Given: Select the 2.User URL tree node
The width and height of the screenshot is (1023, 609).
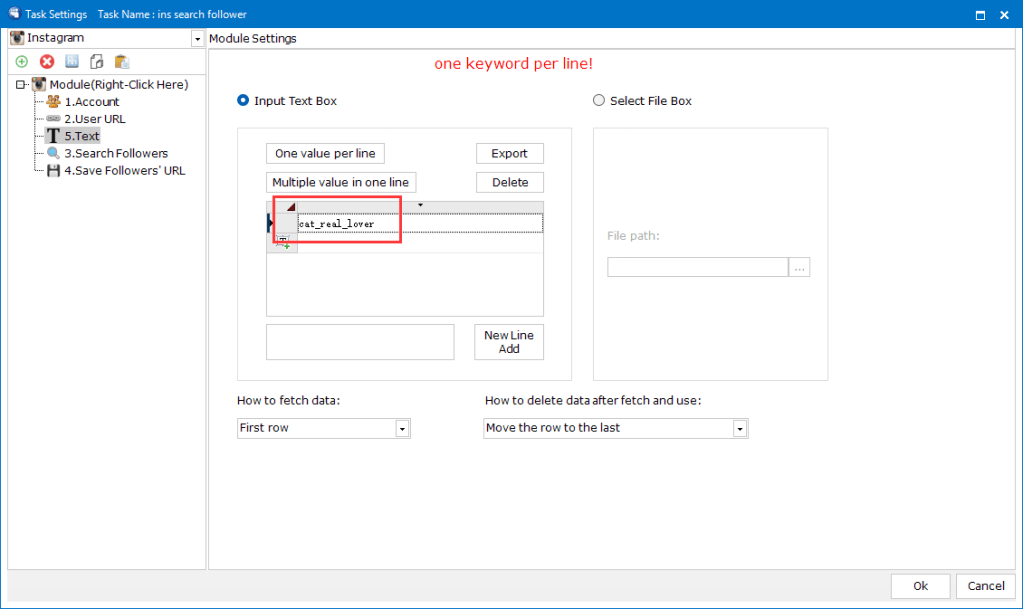Looking at the screenshot, I should click(x=94, y=119).
